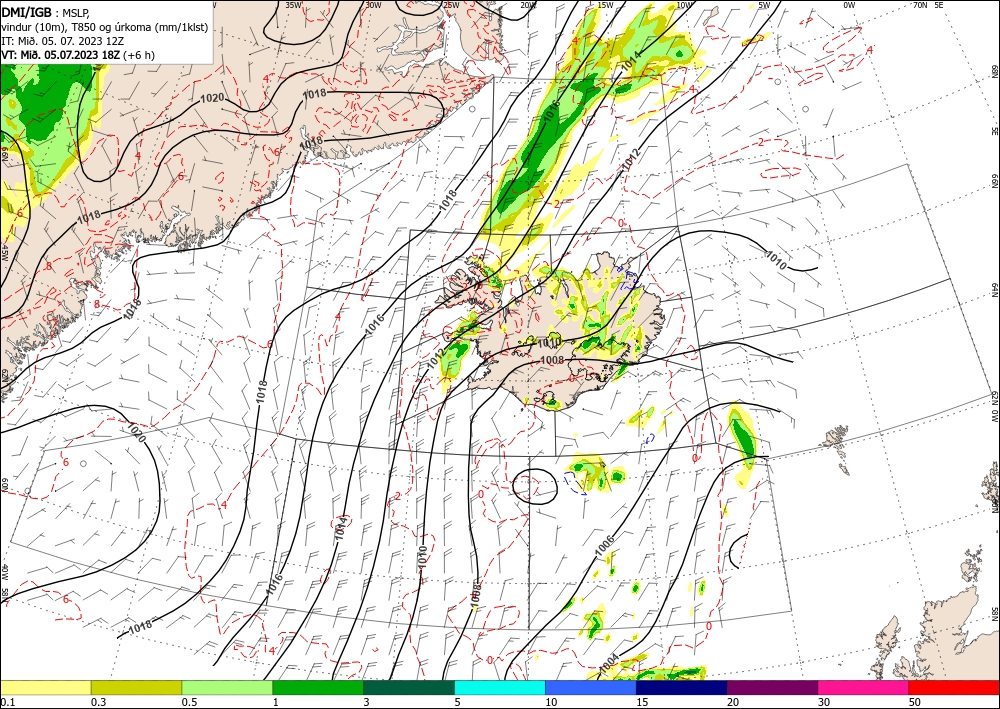Screen dimensions: 1000x709
Task: Click the pink 30 mm legend swatch
Action: pyautogui.click(x=864, y=687)
